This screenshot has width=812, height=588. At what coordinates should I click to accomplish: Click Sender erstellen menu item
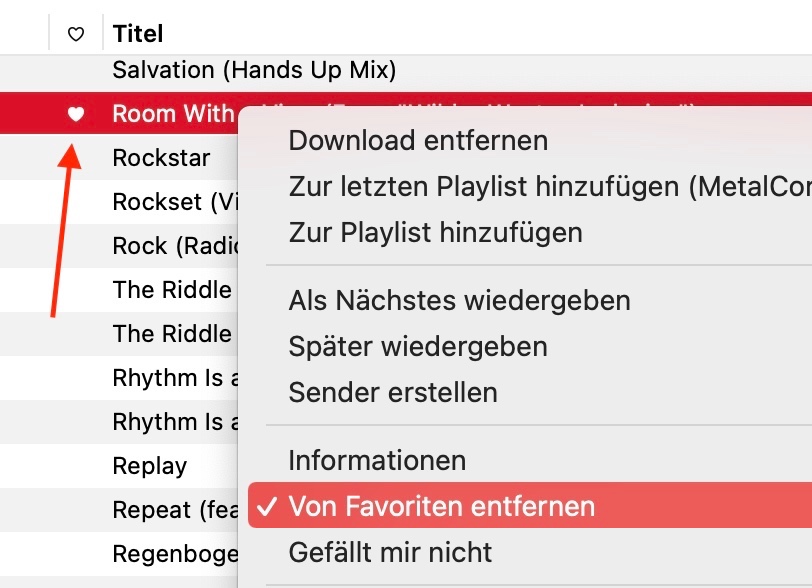(393, 392)
